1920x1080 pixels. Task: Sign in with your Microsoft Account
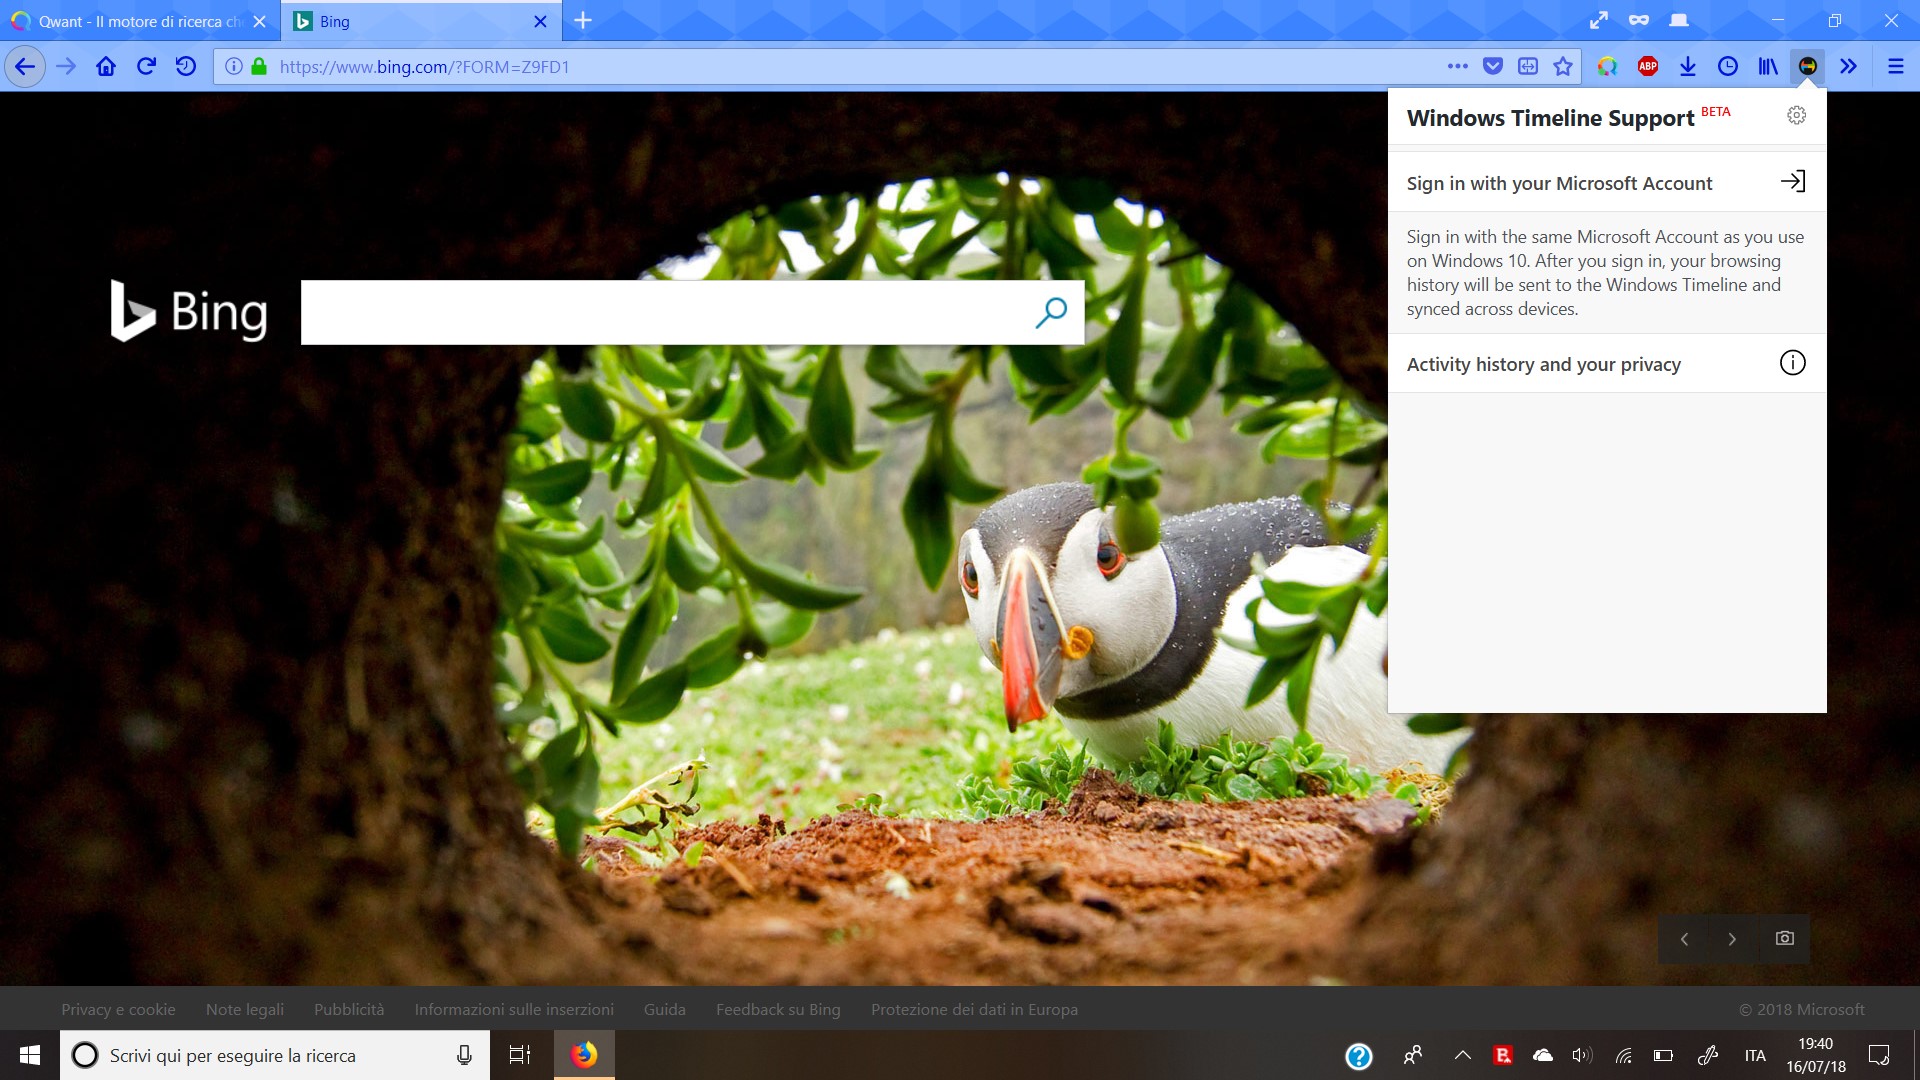[x=1607, y=183]
